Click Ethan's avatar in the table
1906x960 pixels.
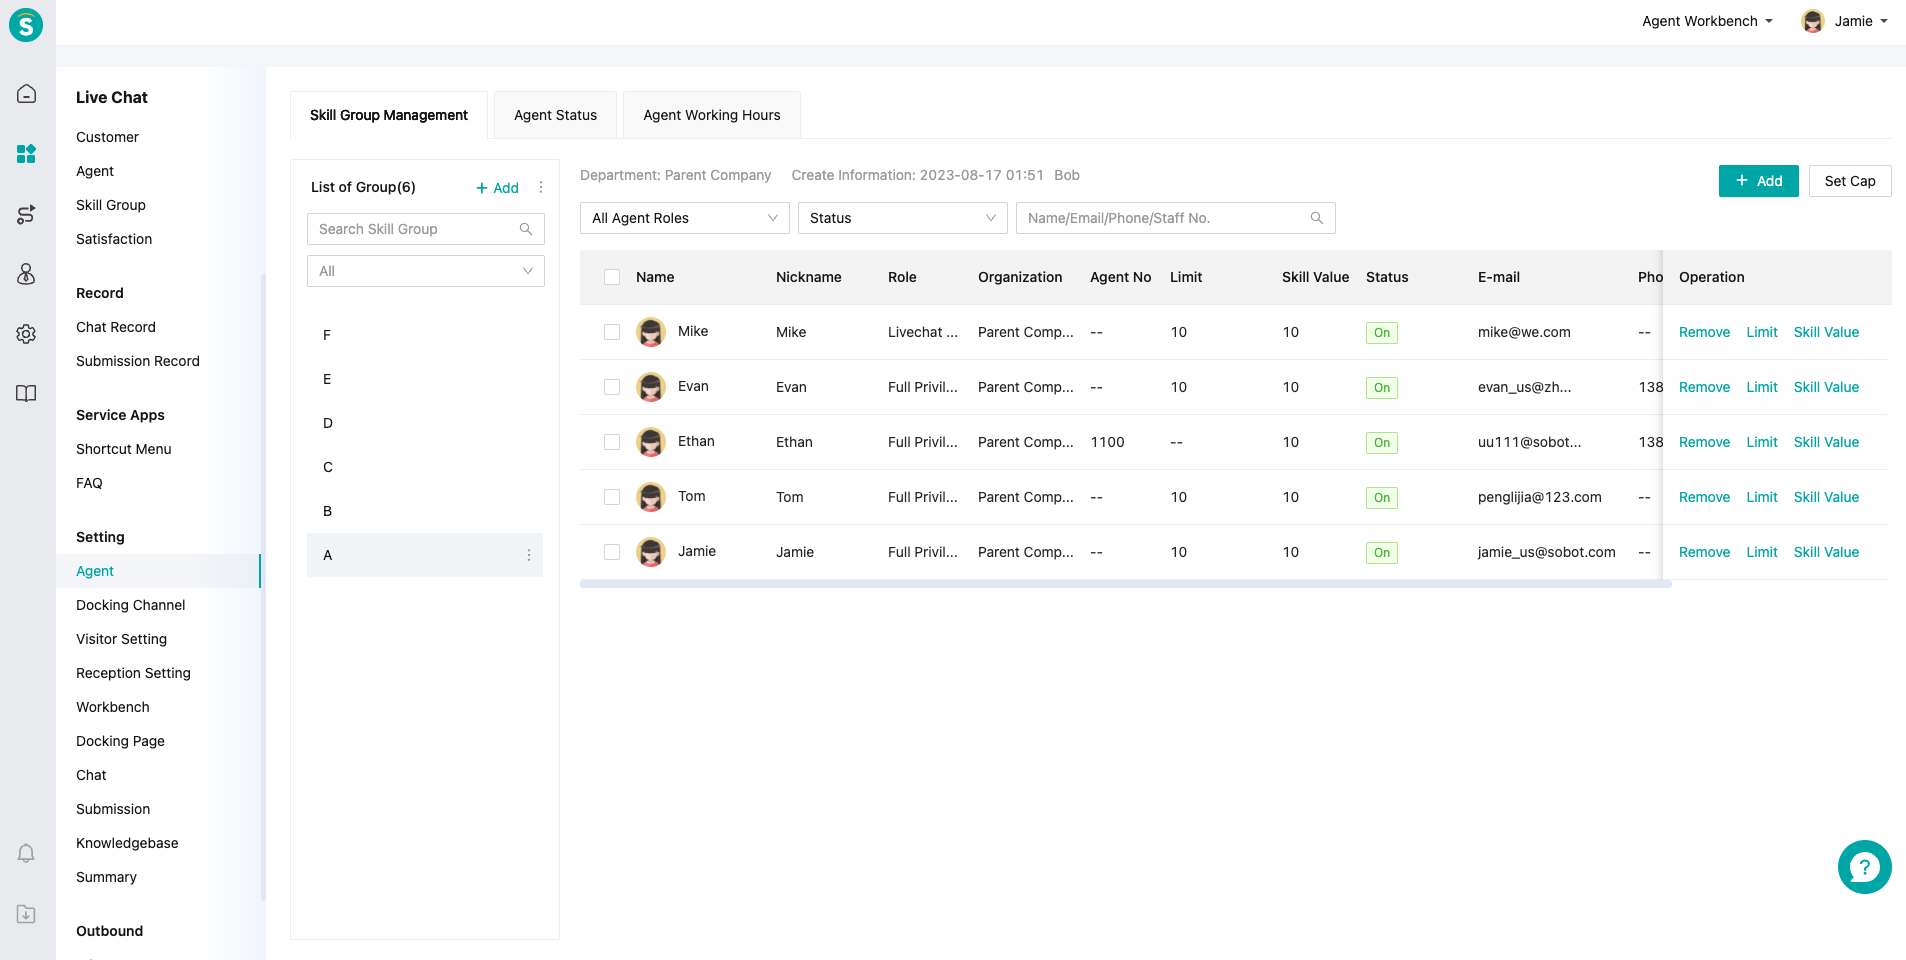651,442
